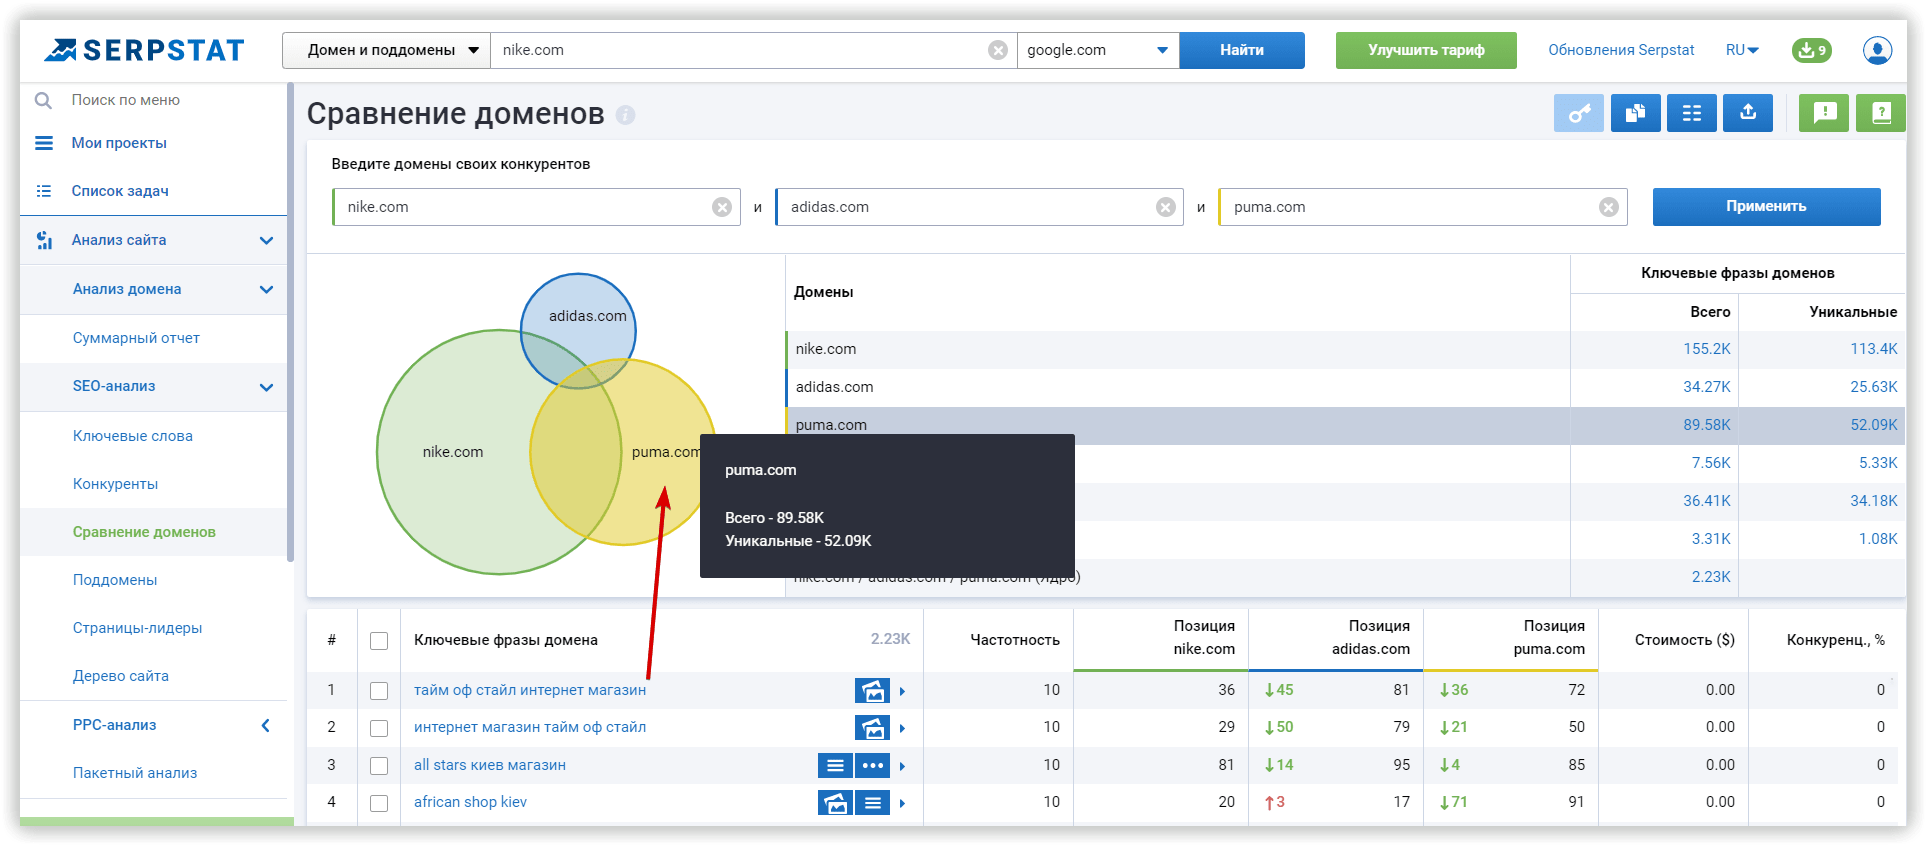The image size is (1927, 846).
Task: Click the Улучшить тариф button
Action: [1426, 50]
